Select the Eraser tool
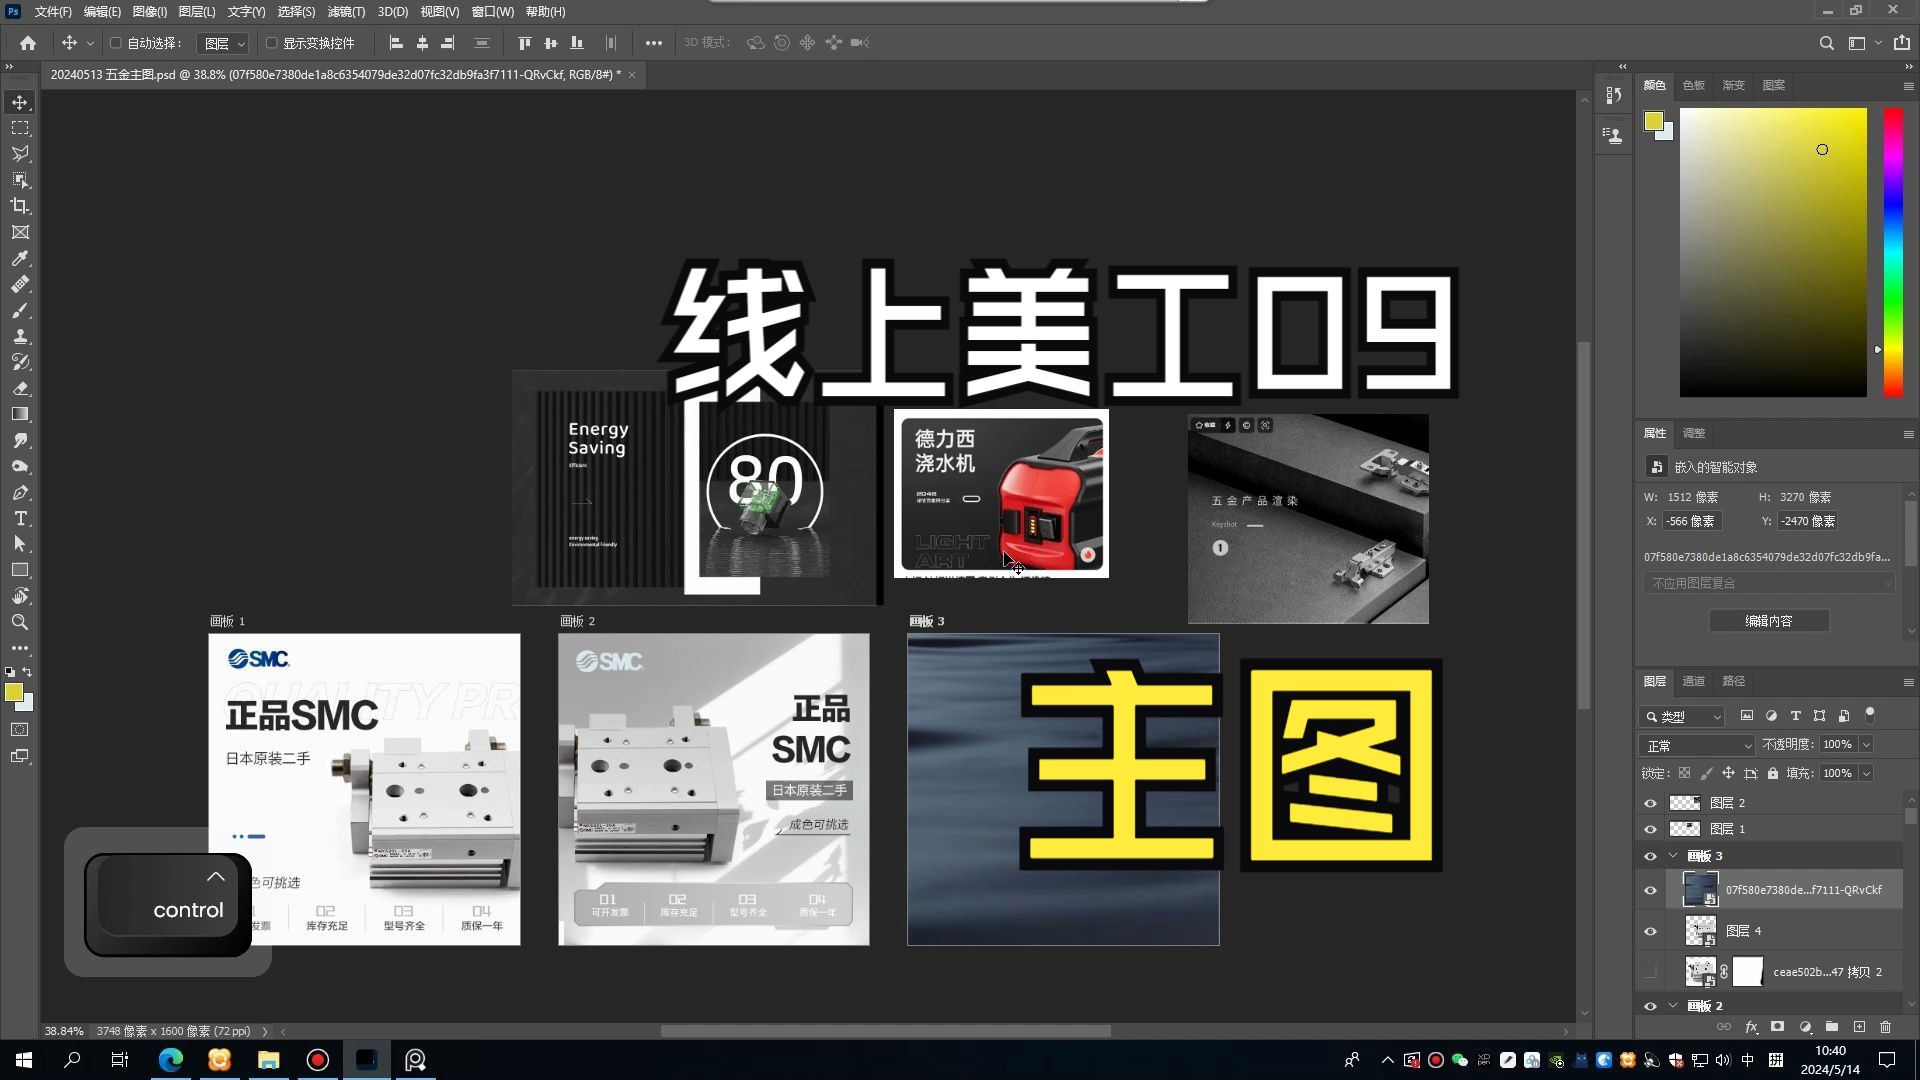This screenshot has height=1080, width=1920. click(x=20, y=388)
